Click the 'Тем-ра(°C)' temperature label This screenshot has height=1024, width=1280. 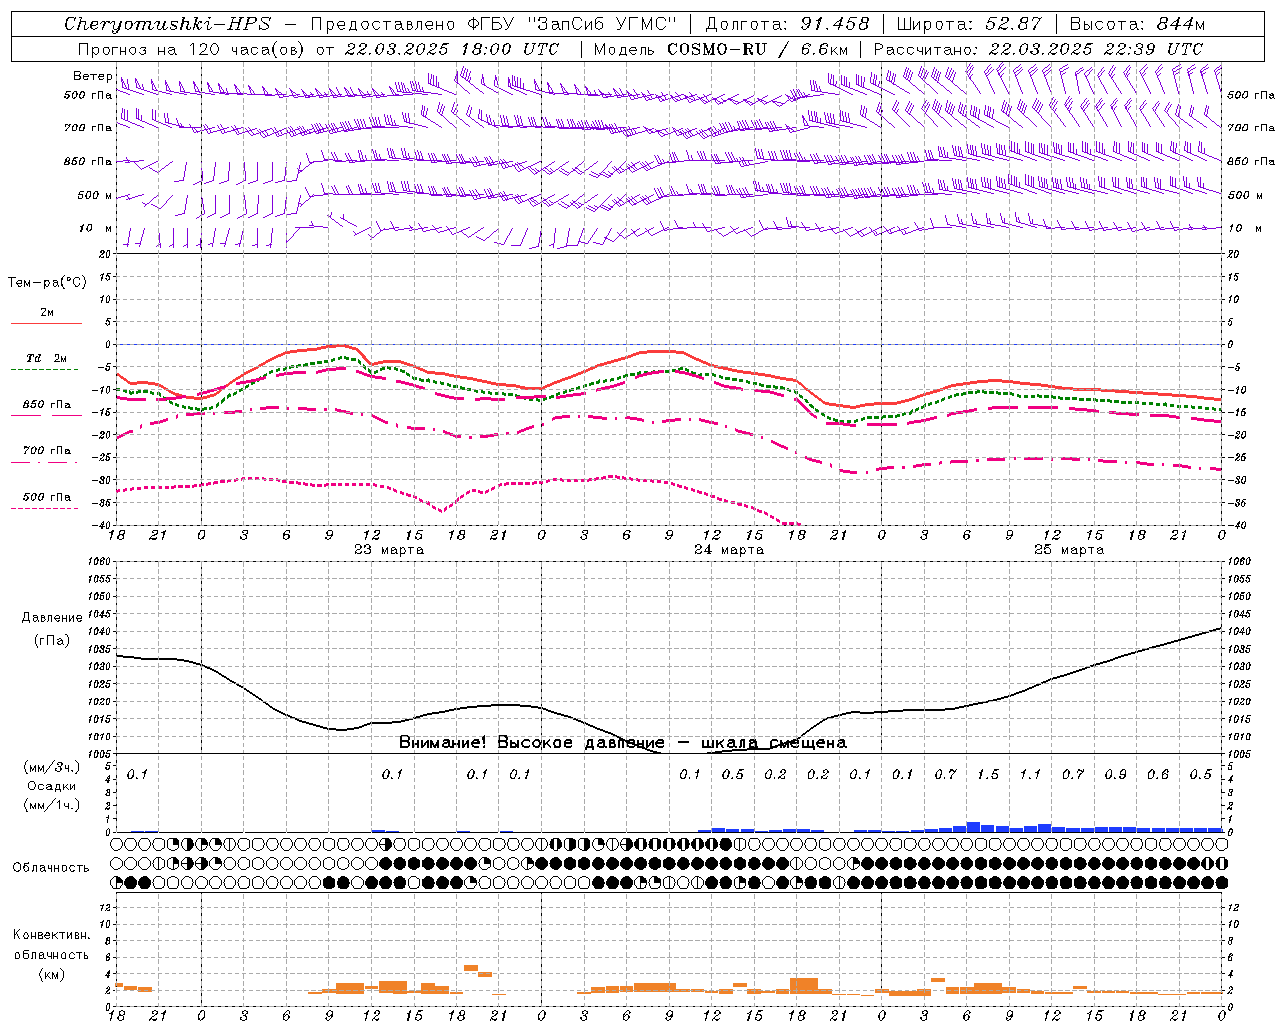[x=47, y=283]
